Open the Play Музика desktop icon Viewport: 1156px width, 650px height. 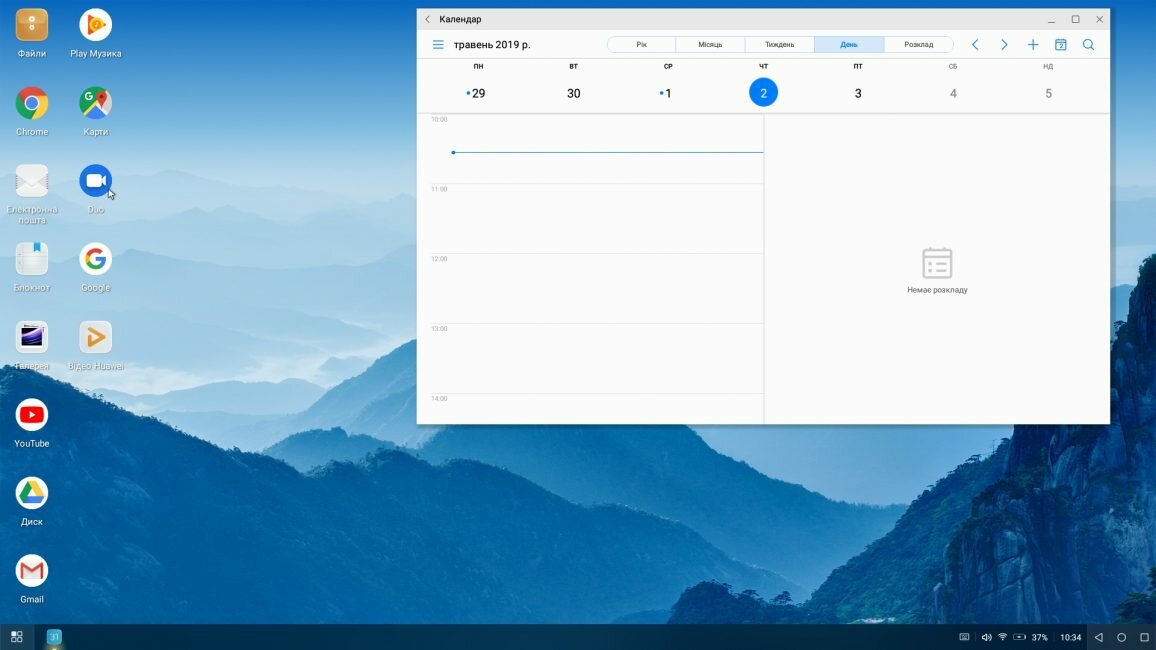(96, 25)
